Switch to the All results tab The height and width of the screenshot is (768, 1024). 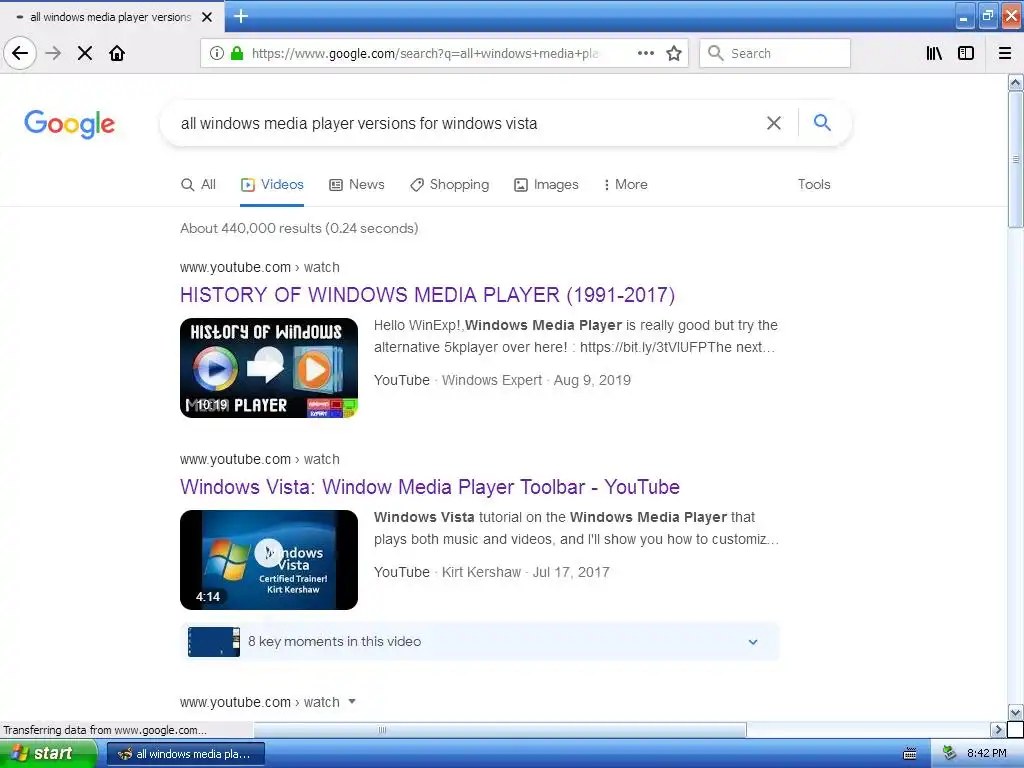pos(198,185)
